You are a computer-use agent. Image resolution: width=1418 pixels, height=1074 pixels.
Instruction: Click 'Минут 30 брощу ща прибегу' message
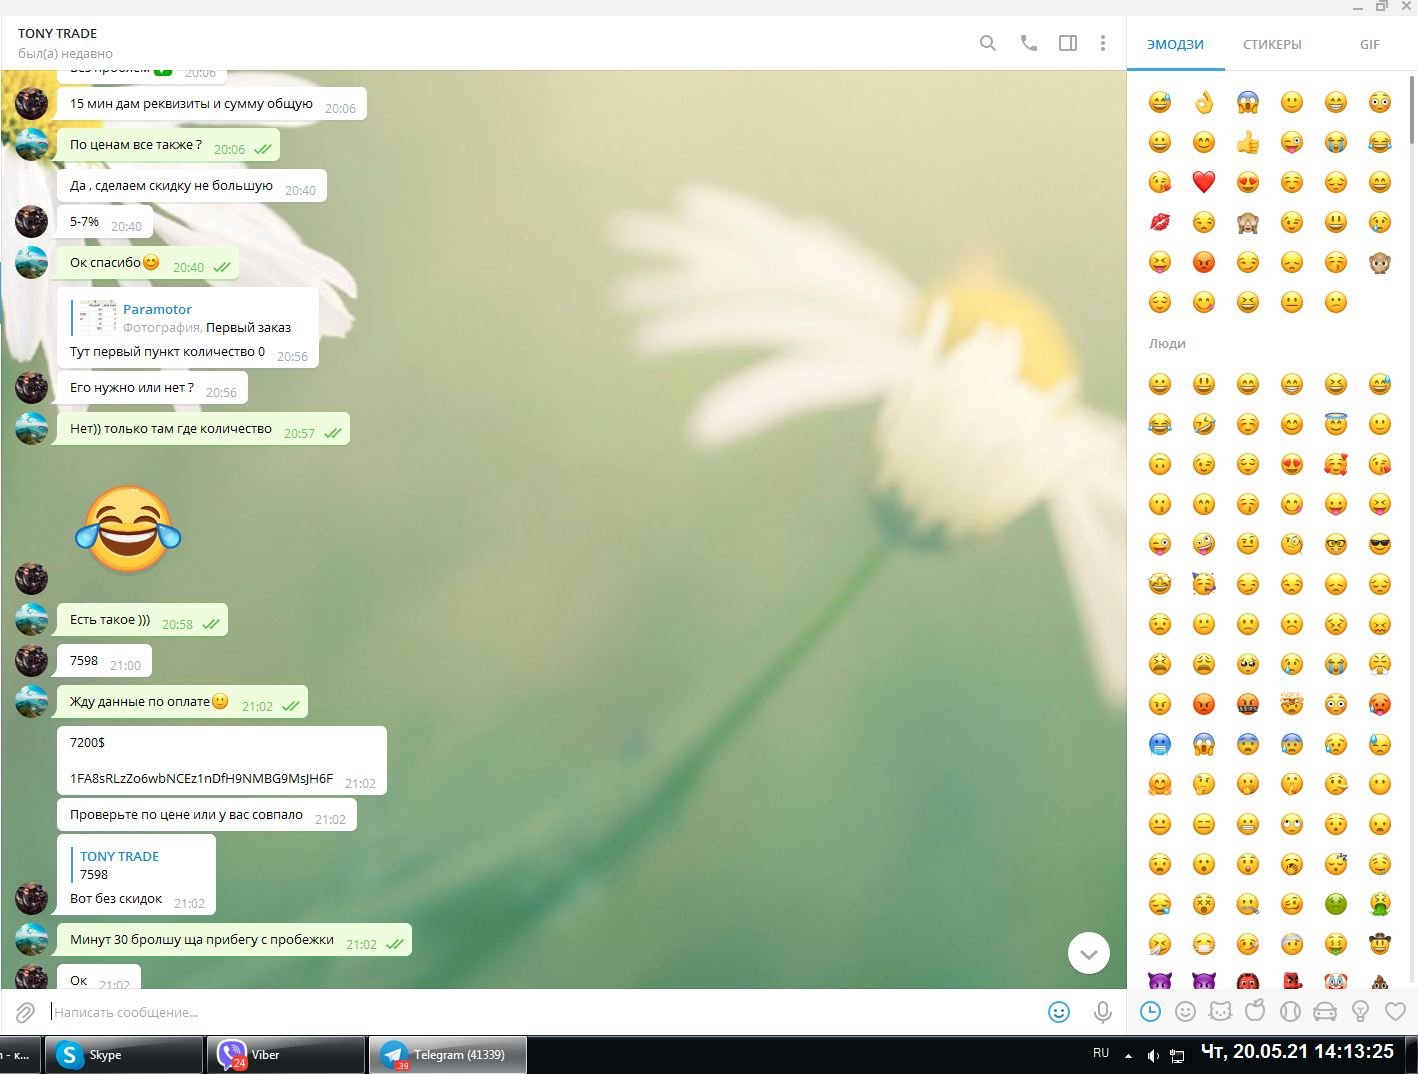click(233, 940)
